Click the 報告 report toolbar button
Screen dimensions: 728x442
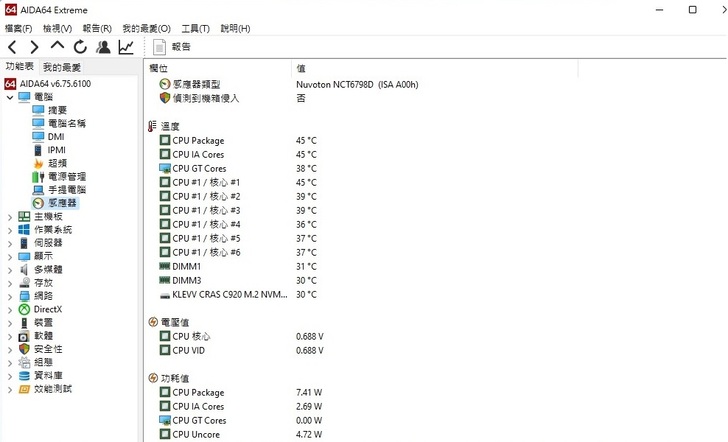point(172,47)
